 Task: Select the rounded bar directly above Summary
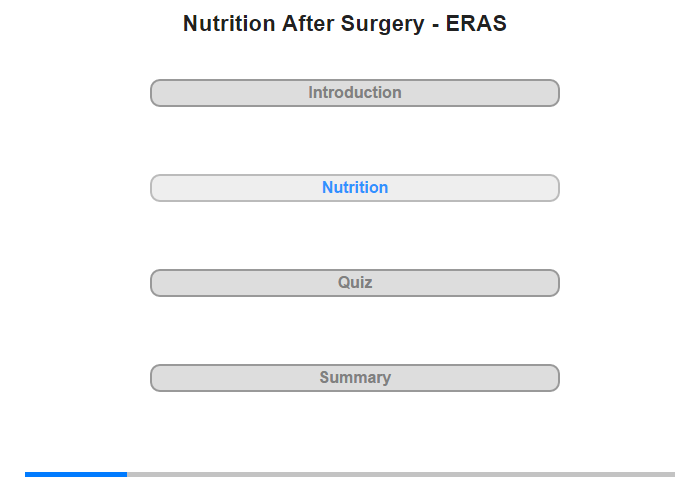coord(355,283)
